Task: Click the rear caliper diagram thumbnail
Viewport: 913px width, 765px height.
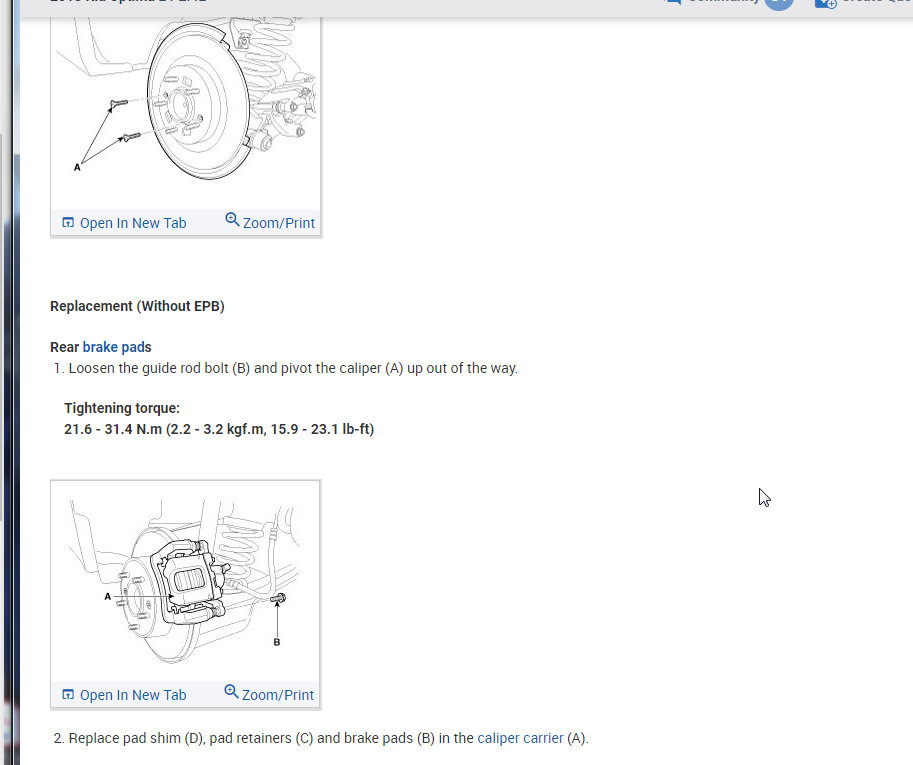Action: click(186, 582)
